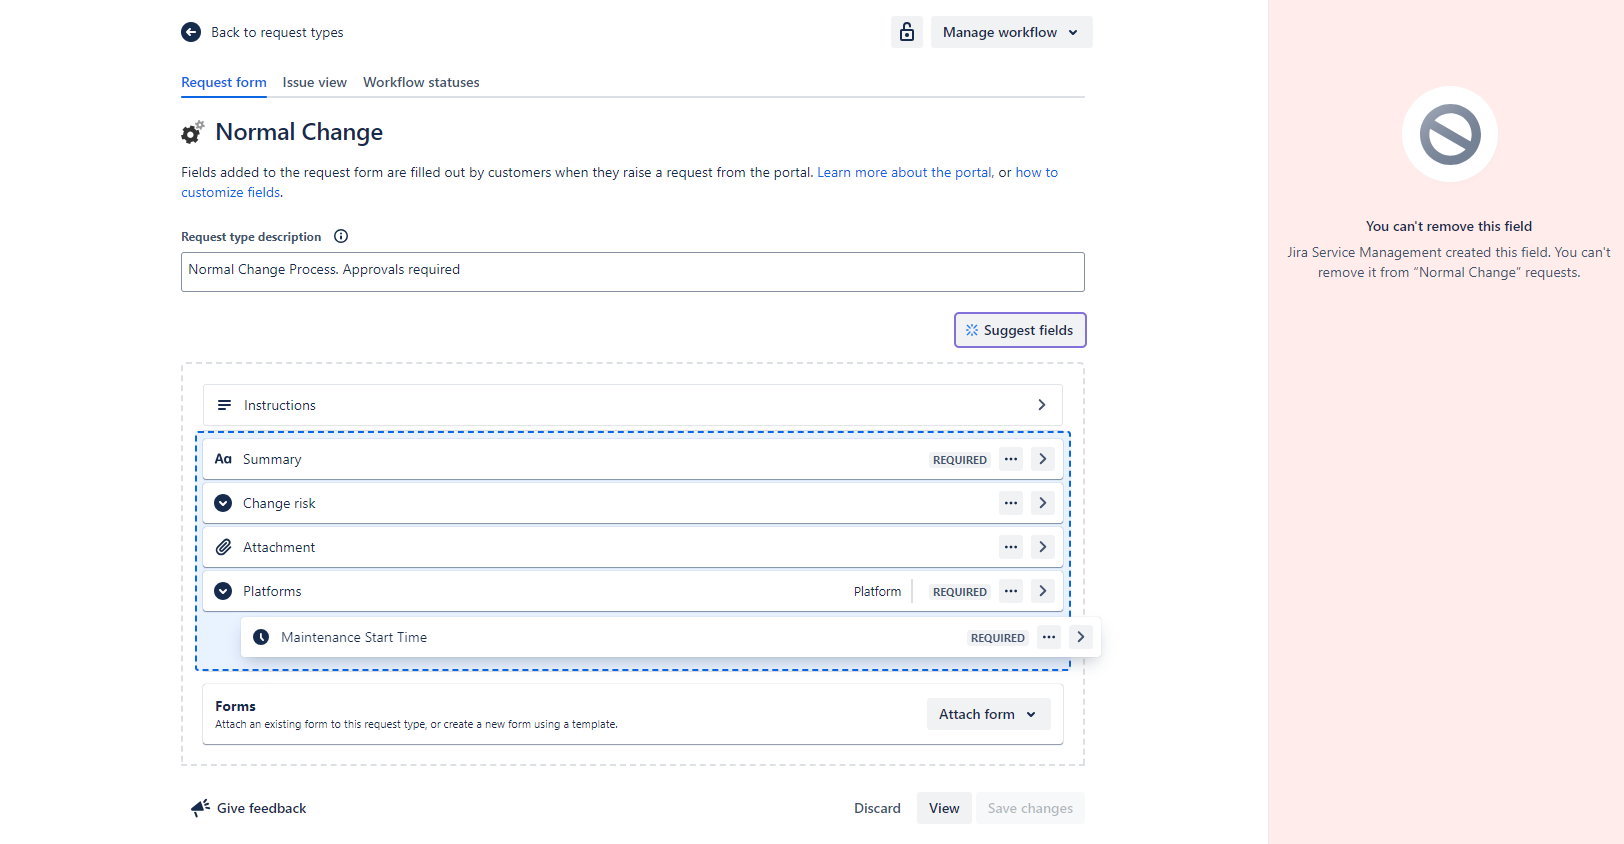Click the unlock padlock icon button
1624x844 pixels.
click(907, 32)
